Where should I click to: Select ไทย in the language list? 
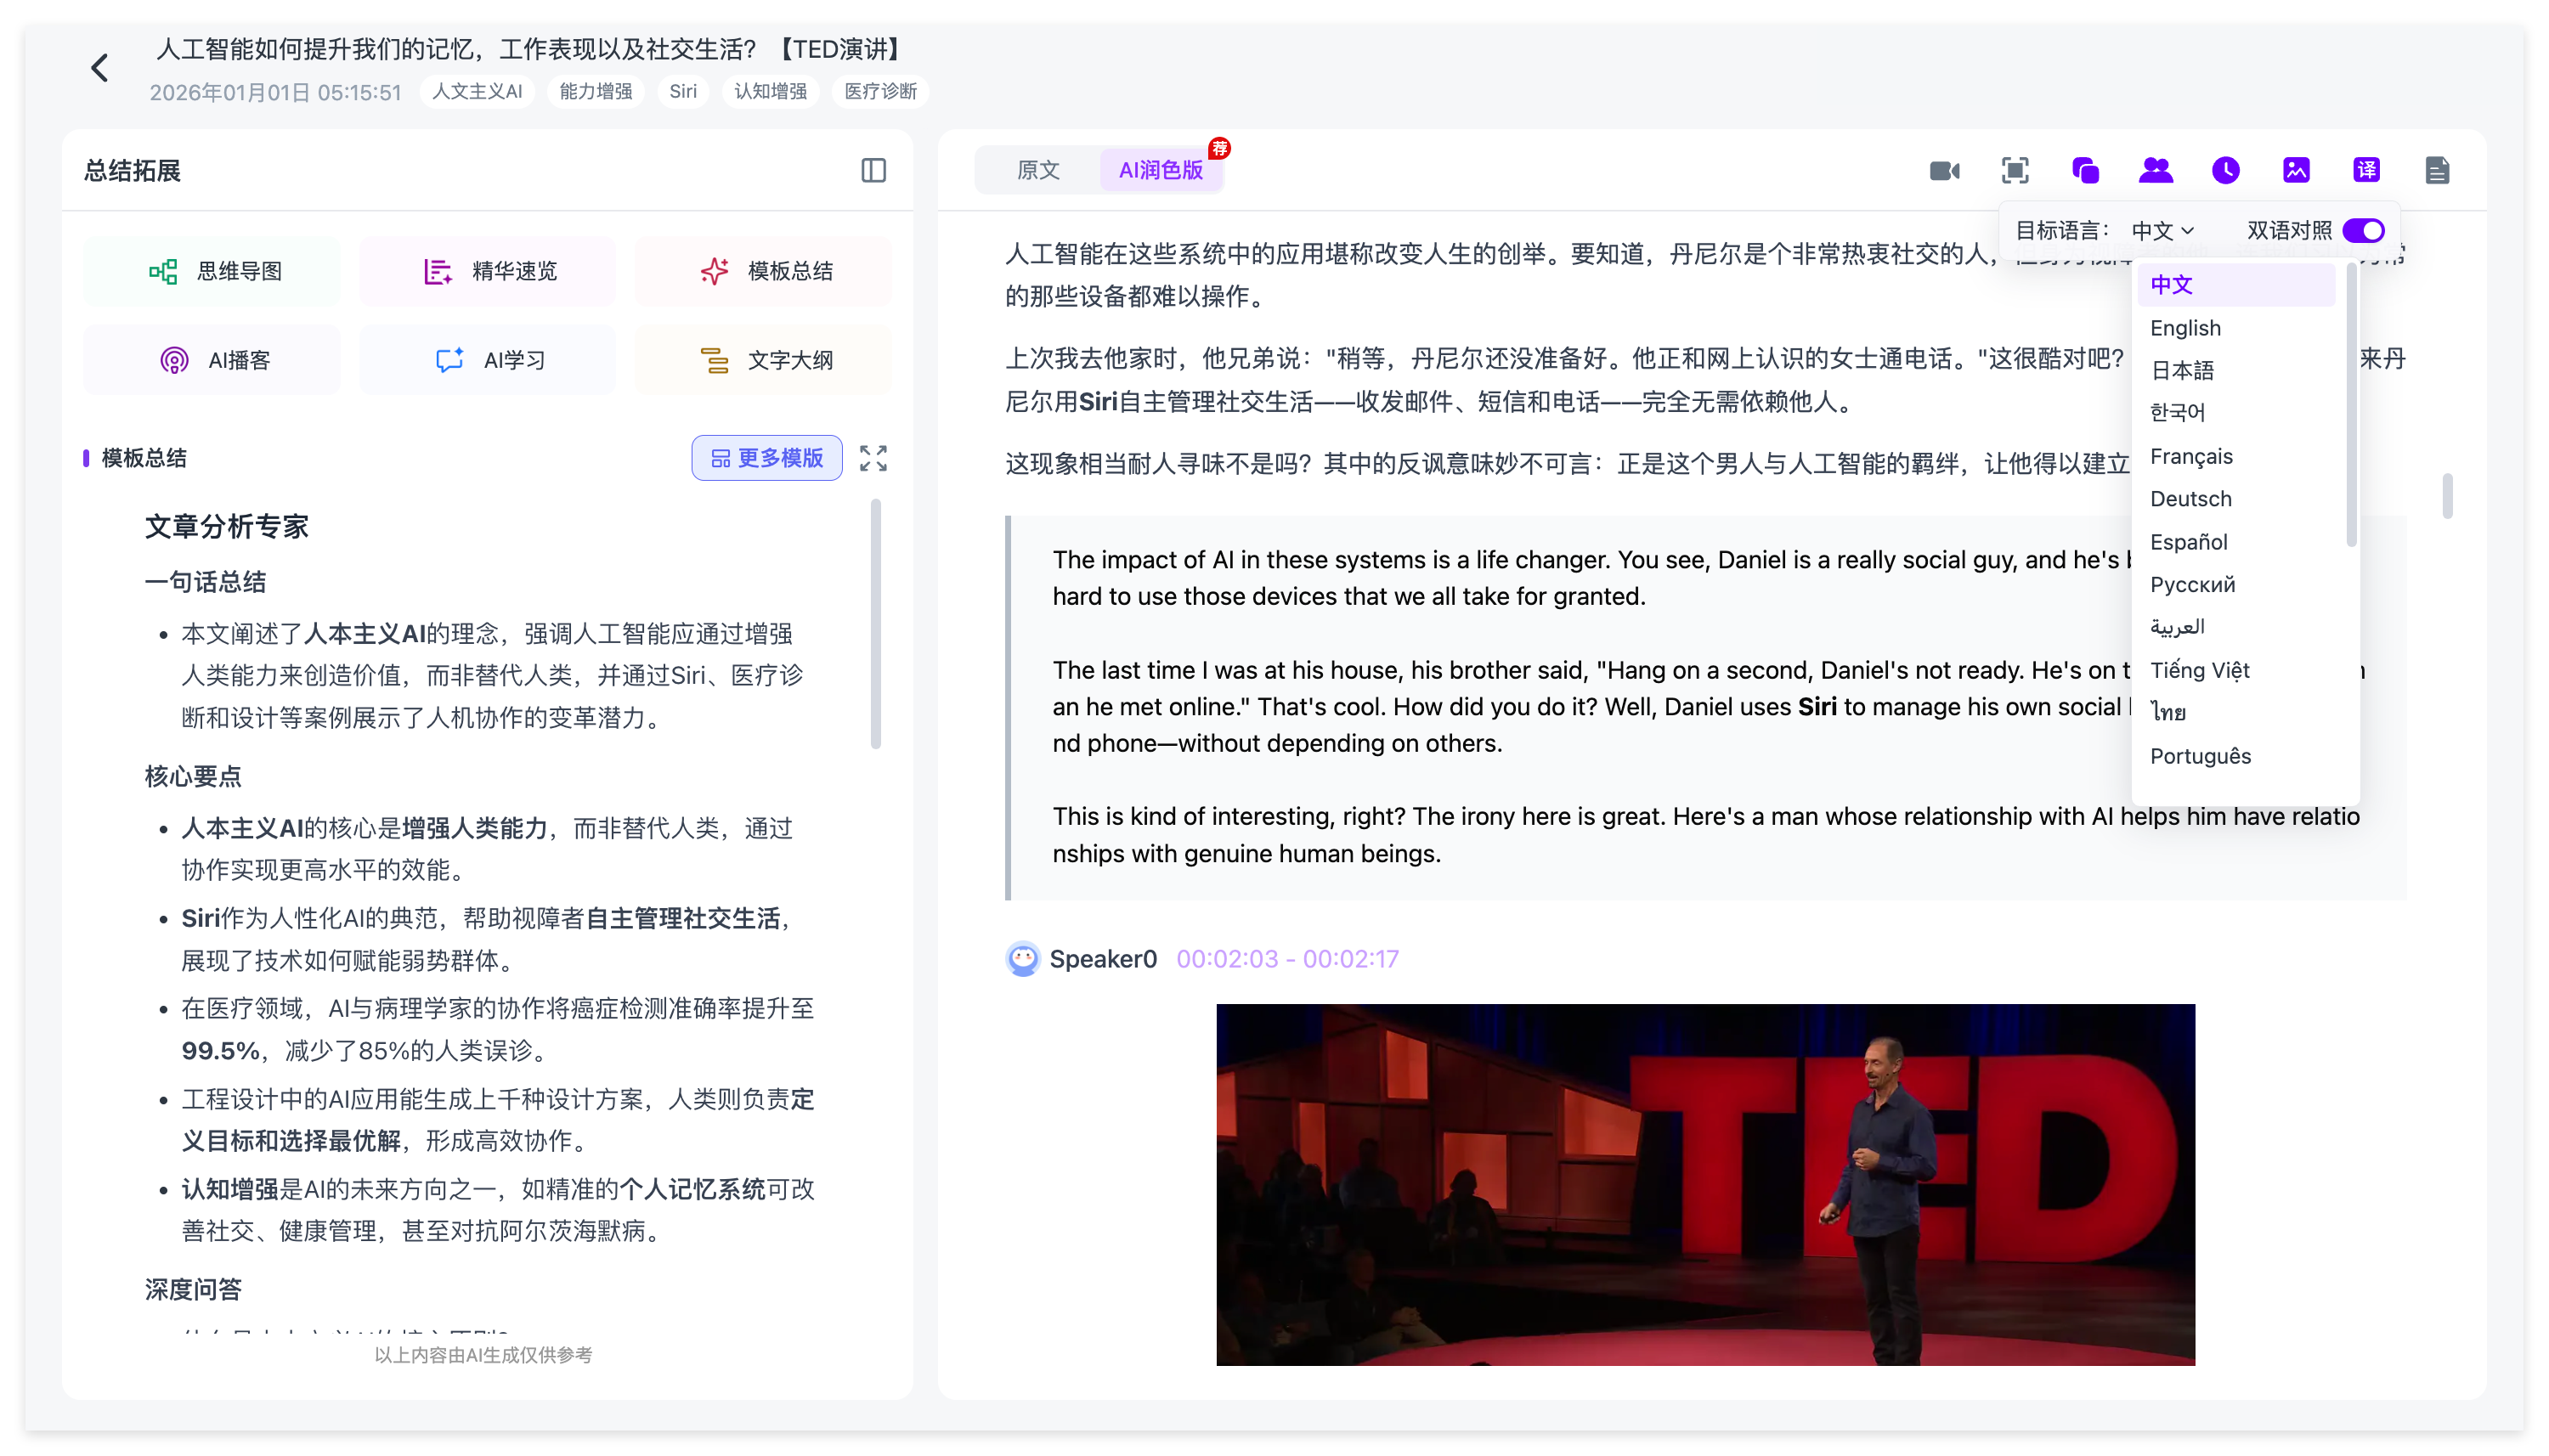[2236, 713]
